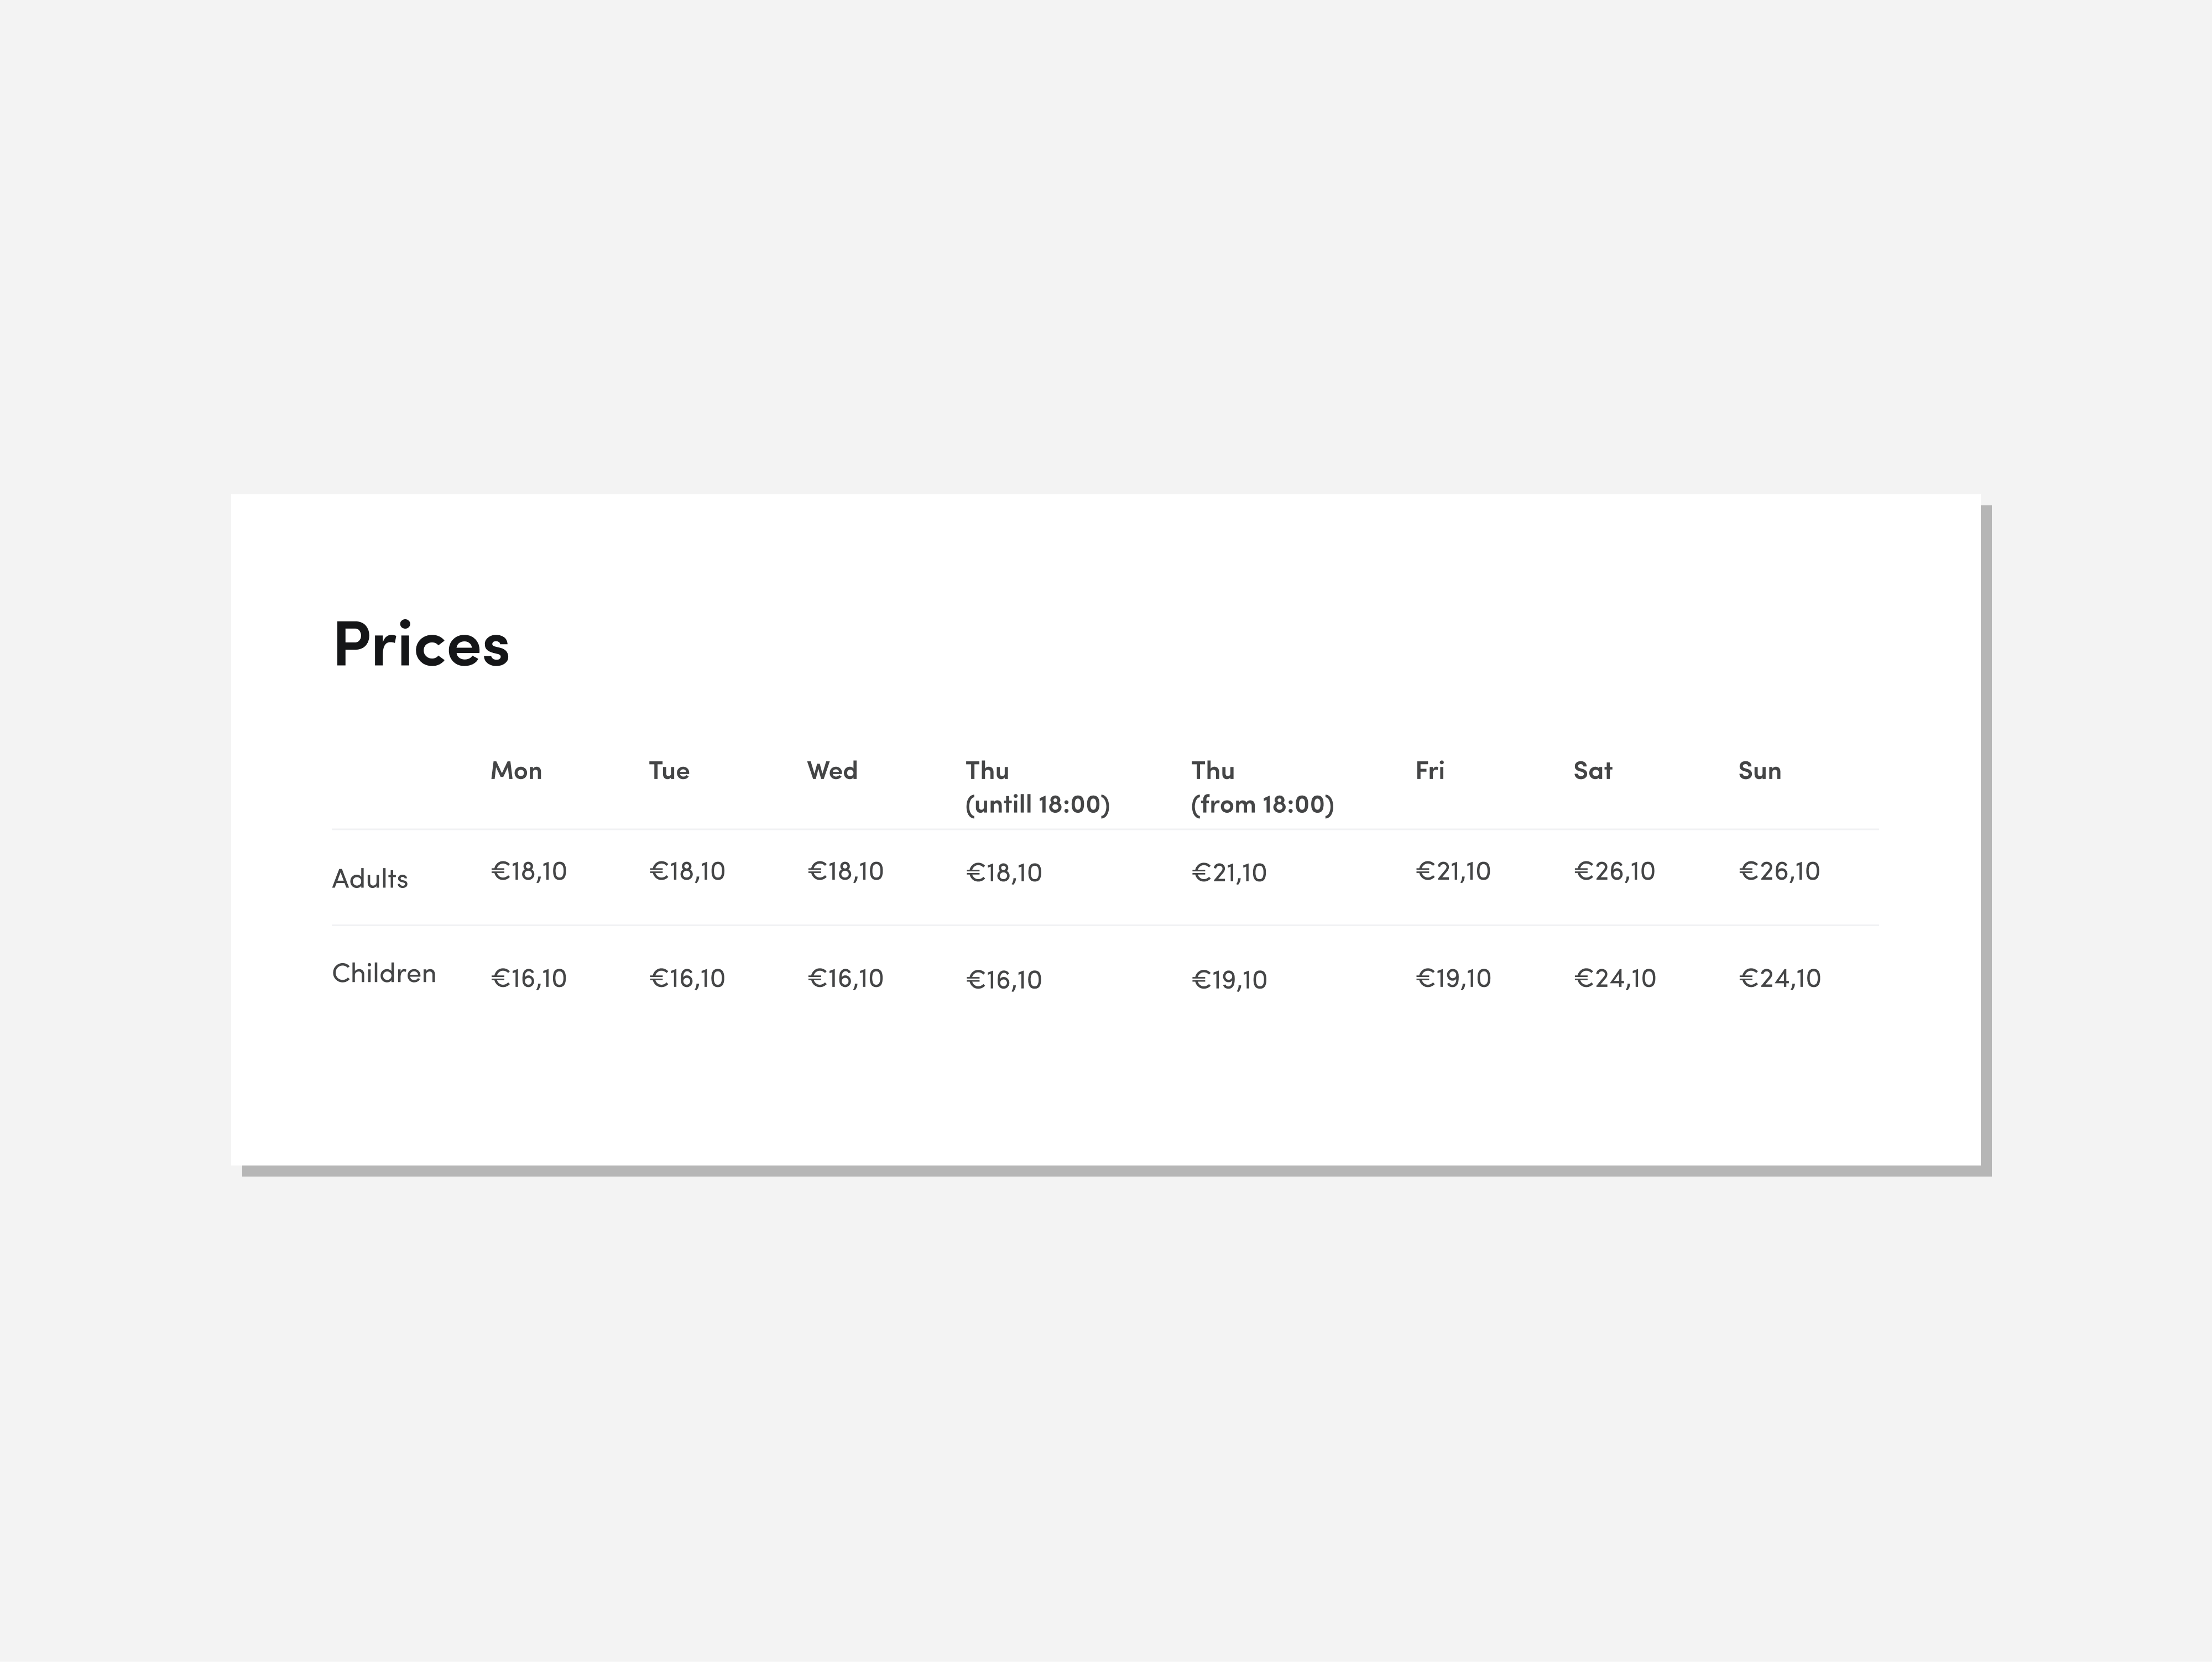Select Children price for Friday
2212x1662 pixels.
pos(1453,978)
